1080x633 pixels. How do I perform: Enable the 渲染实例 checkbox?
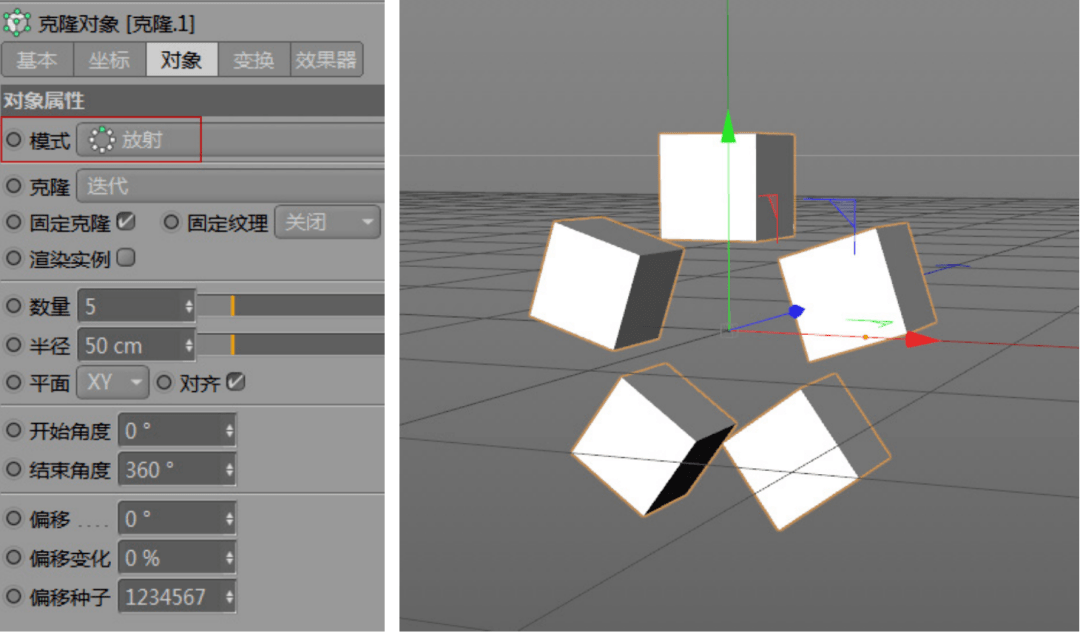click(126, 258)
